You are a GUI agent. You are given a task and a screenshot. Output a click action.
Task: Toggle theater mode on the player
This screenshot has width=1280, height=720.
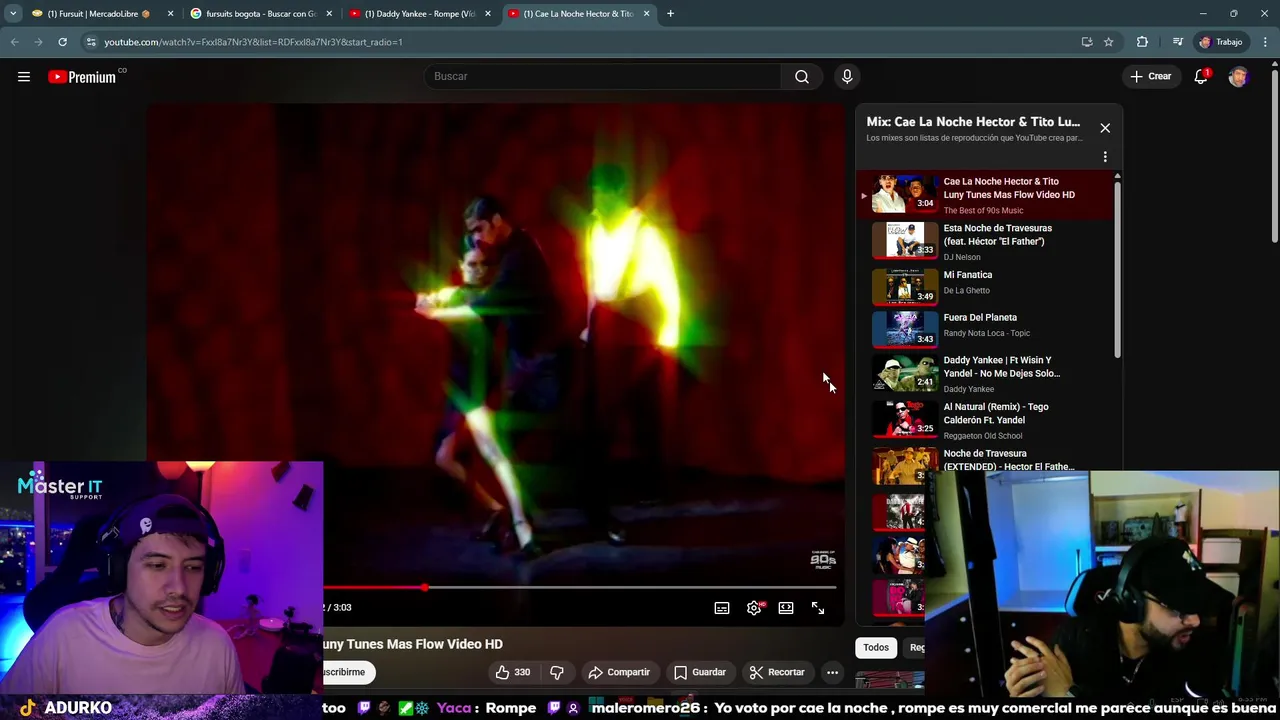pos(786,607)
